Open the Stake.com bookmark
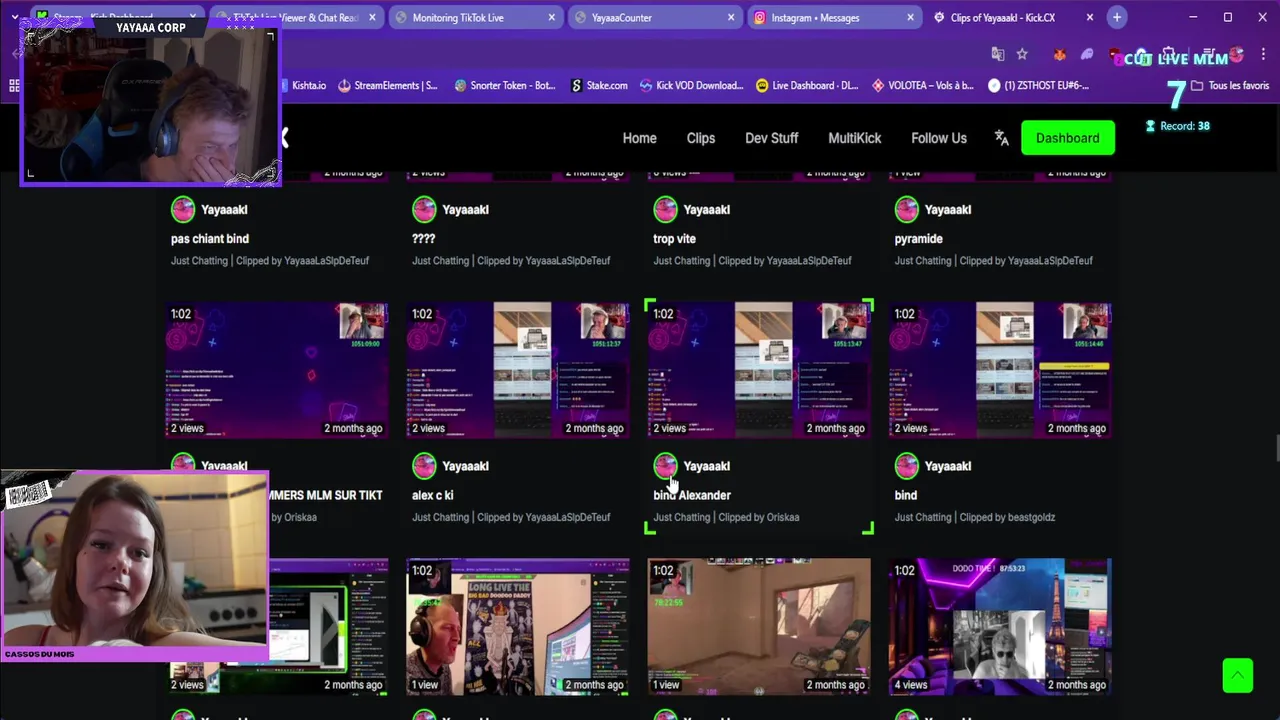This screenshot has width=1280, height=720. tap(599, 86)
